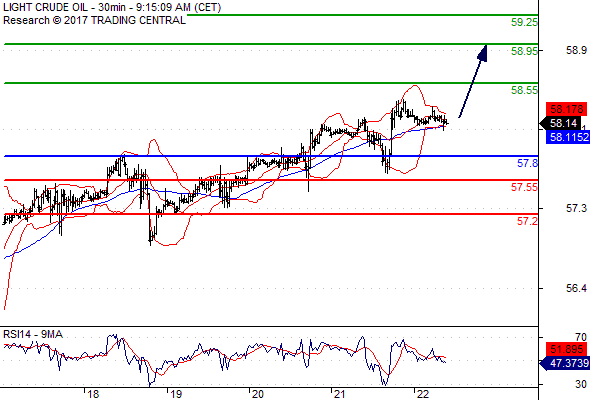
Task: Click the 57.2 red support label
Action: (527, 221)
